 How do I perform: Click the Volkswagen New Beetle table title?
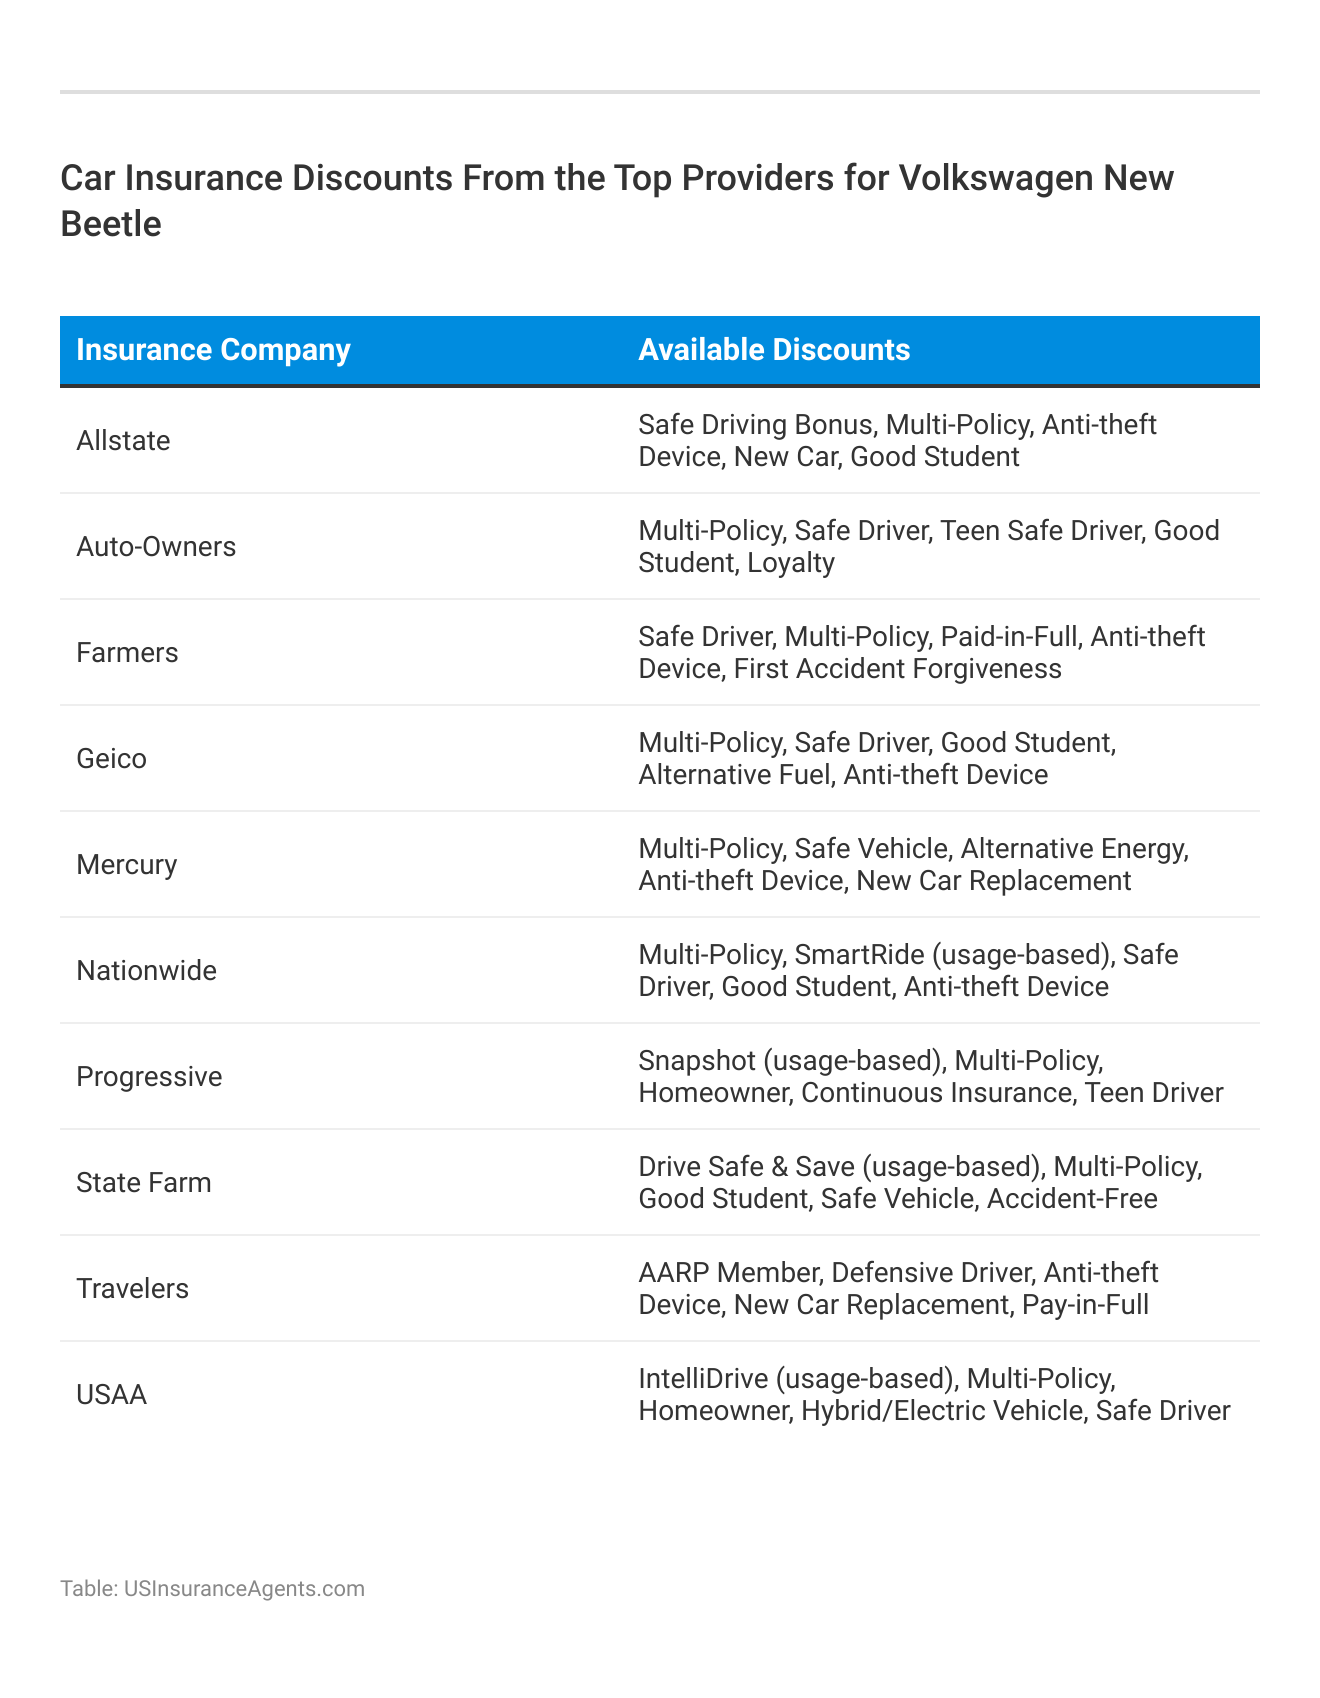617,201
